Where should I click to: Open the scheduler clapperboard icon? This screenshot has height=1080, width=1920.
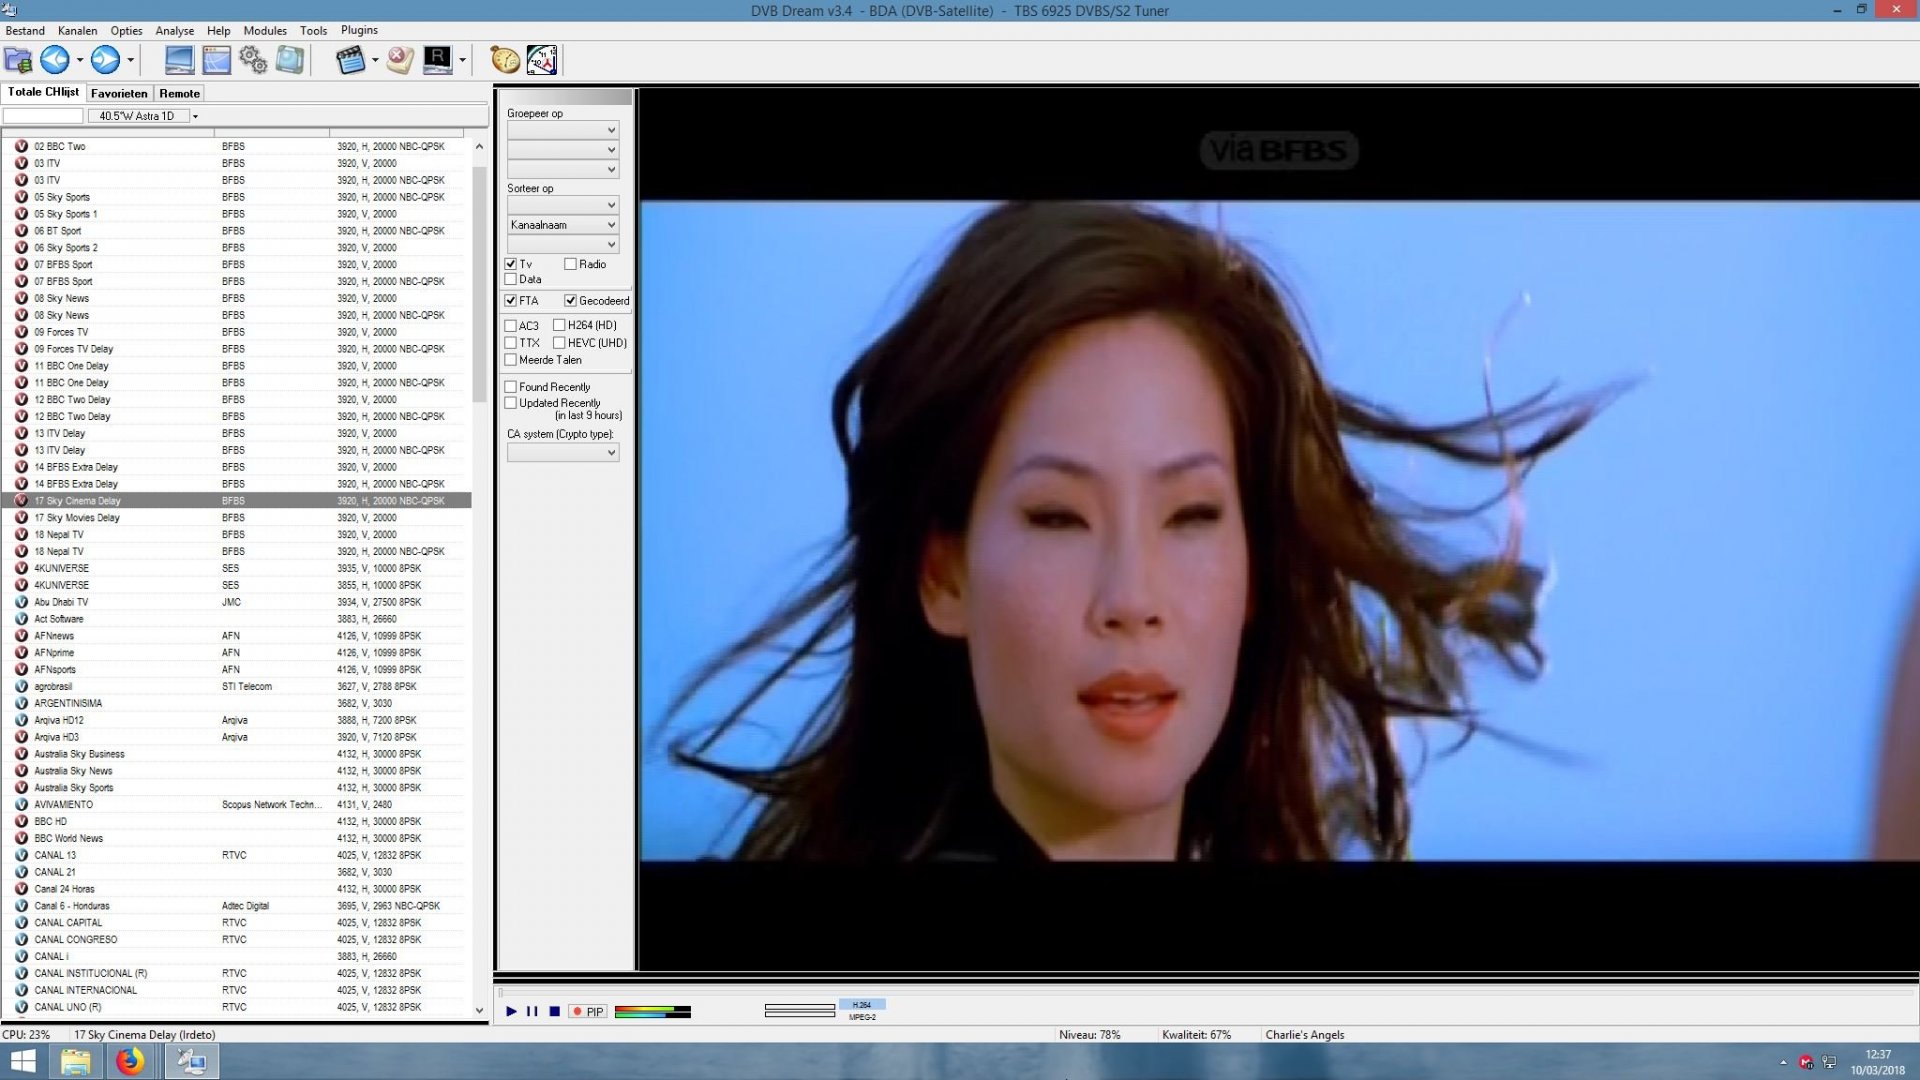(351, 60)
